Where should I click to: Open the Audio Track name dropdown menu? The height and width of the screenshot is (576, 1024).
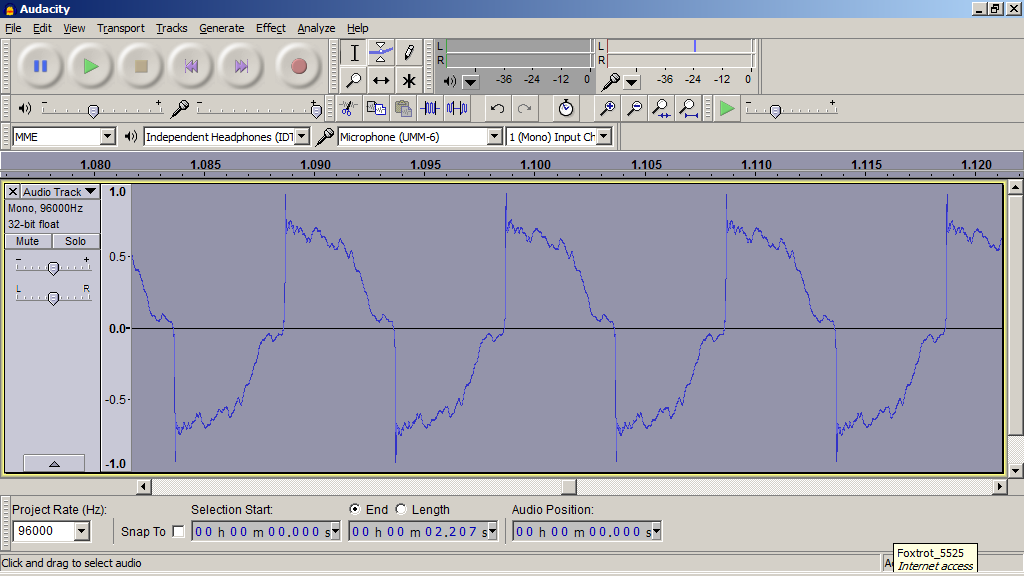[60, 192]
